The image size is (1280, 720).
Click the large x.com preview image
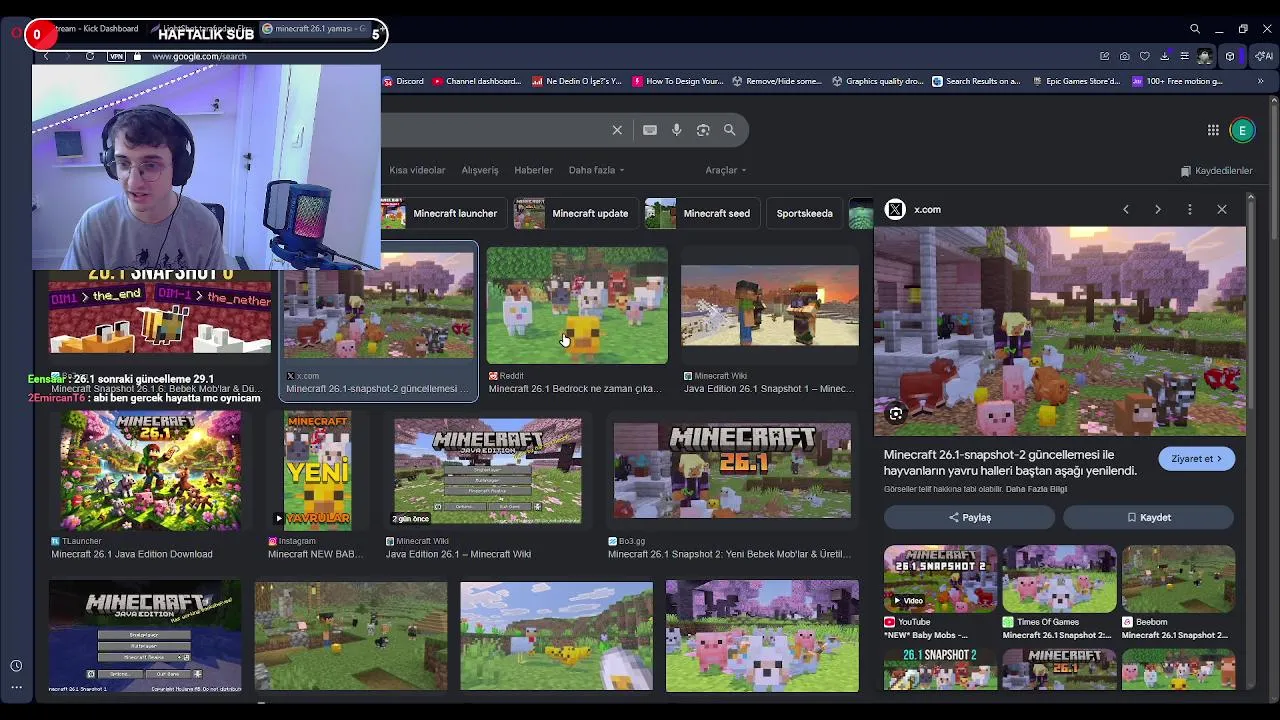point(1060,331)
